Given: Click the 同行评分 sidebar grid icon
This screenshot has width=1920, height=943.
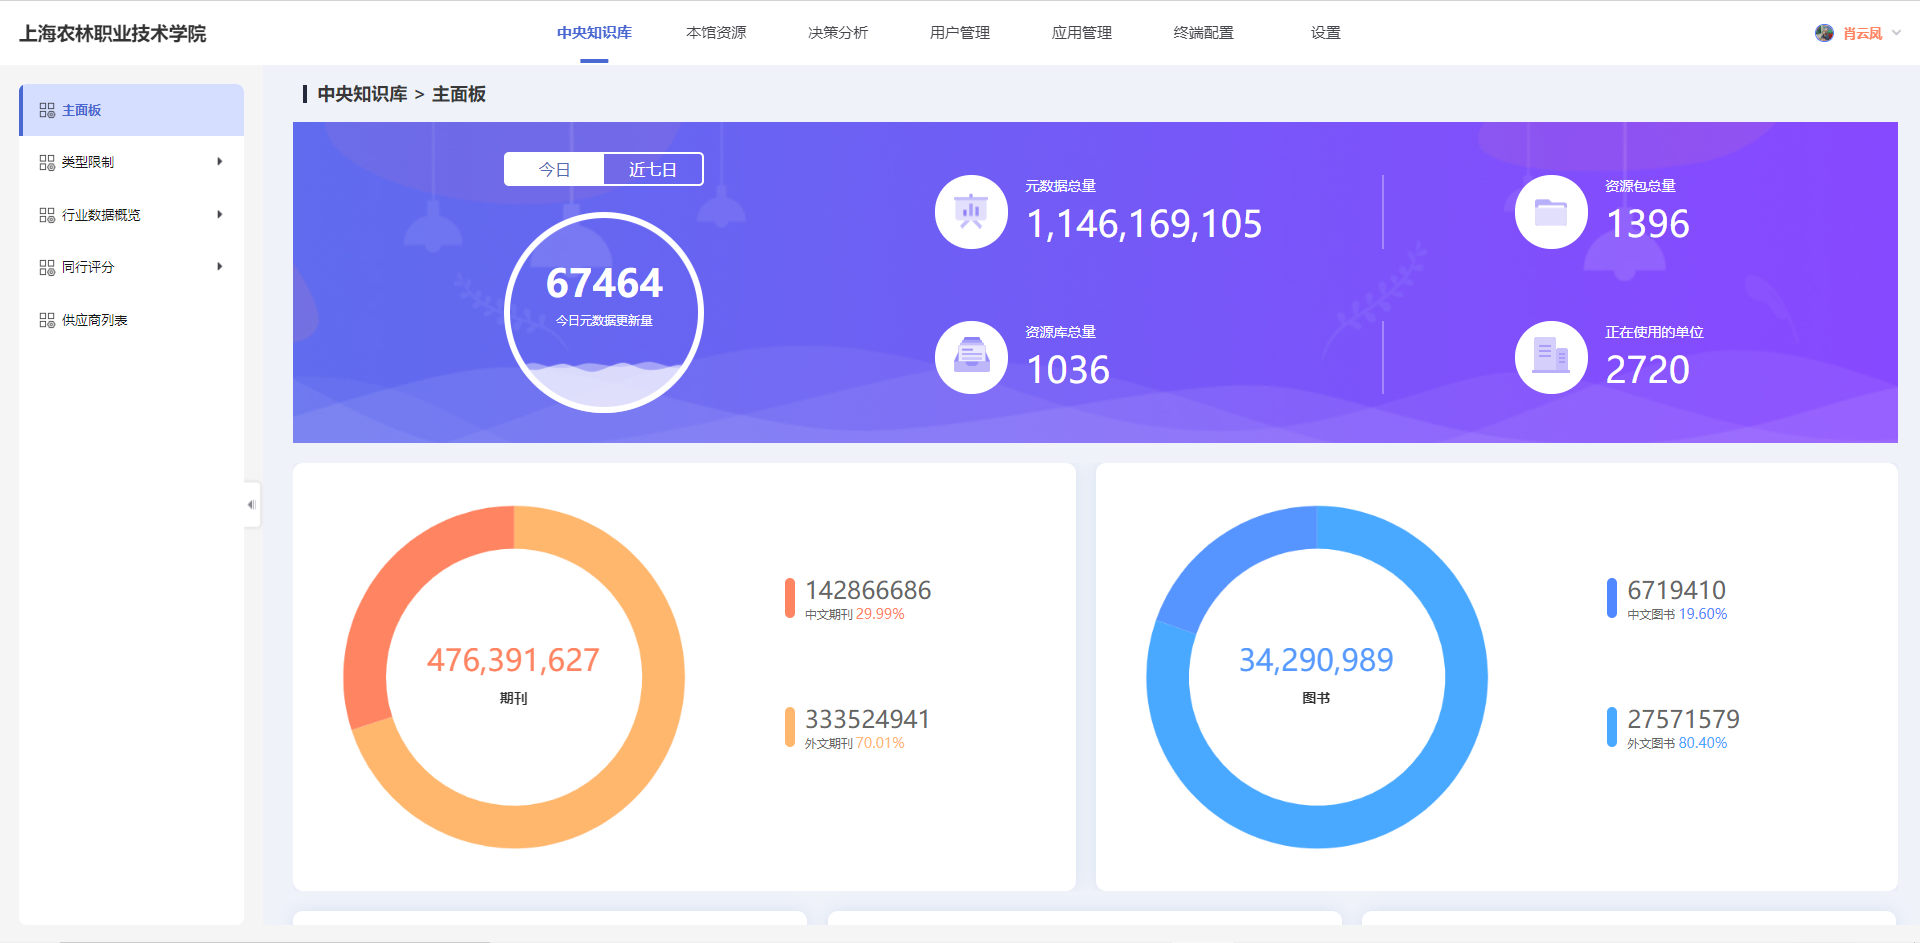Looking at the screenshot, I should coord(47,267).
